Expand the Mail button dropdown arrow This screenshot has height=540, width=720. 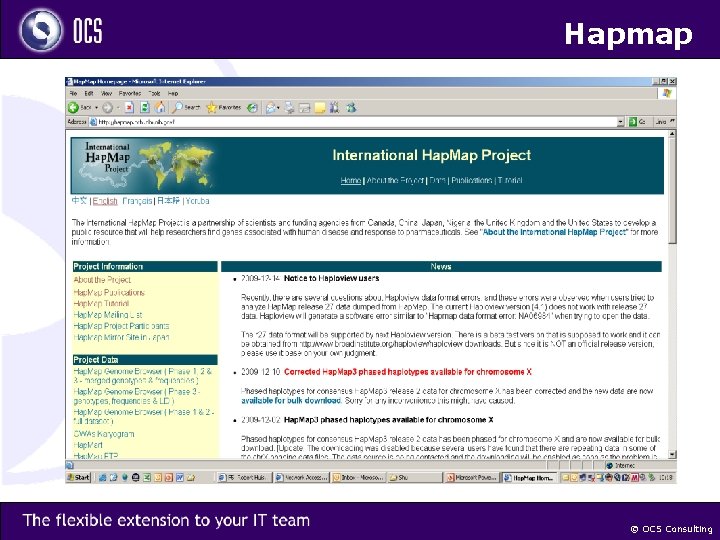(x=278, y=108)
